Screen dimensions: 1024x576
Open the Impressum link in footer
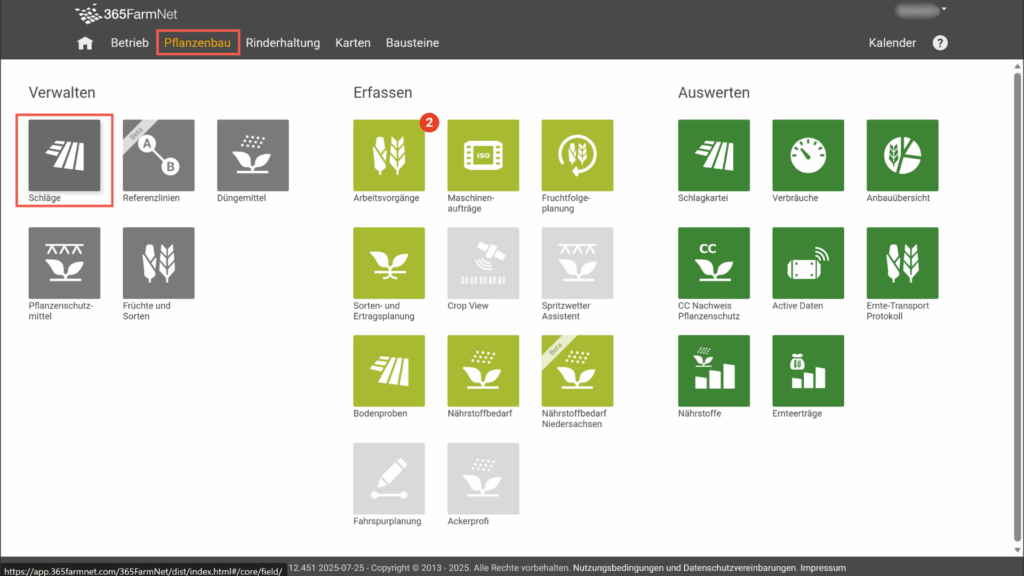[x=824, y=568]
